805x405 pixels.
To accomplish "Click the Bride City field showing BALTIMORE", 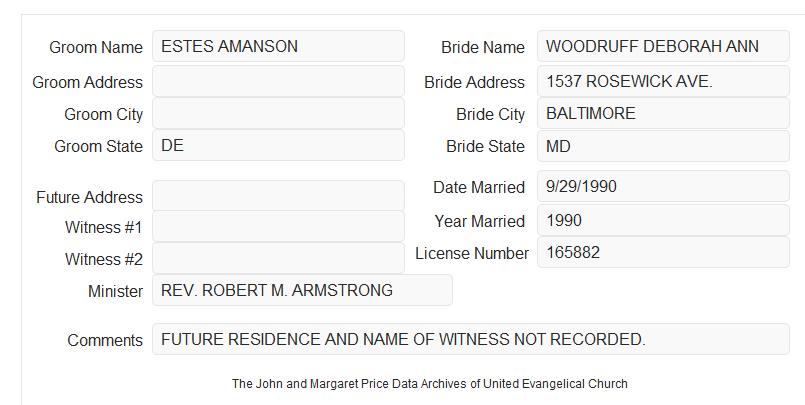I will point(663,113).
